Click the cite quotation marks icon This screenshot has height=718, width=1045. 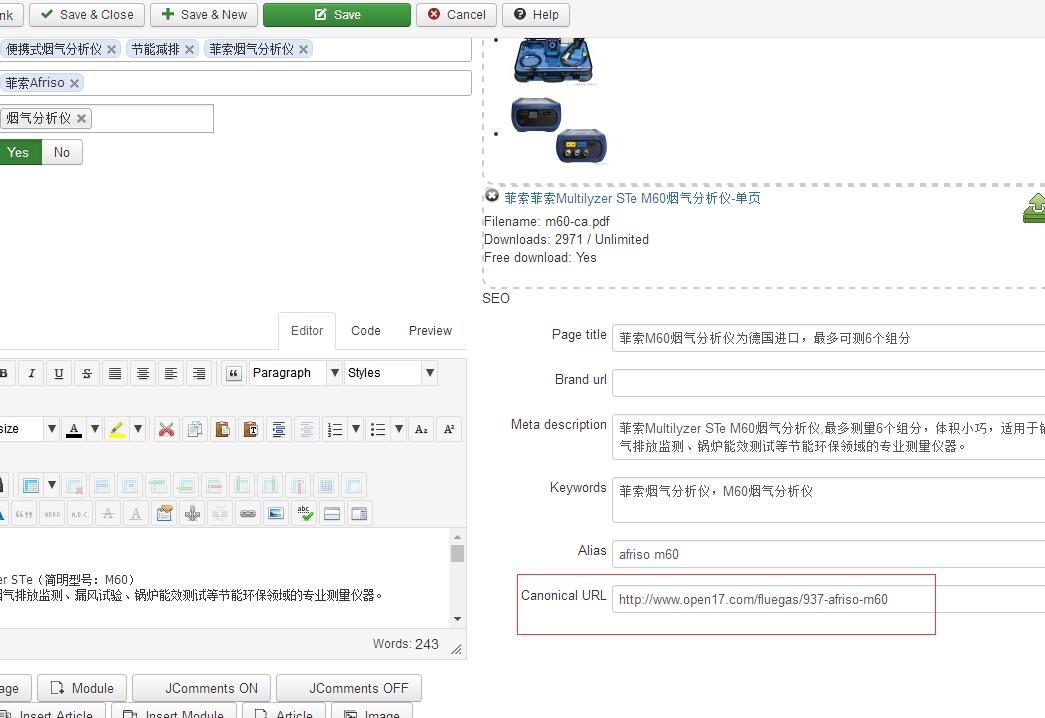(24, 513)
